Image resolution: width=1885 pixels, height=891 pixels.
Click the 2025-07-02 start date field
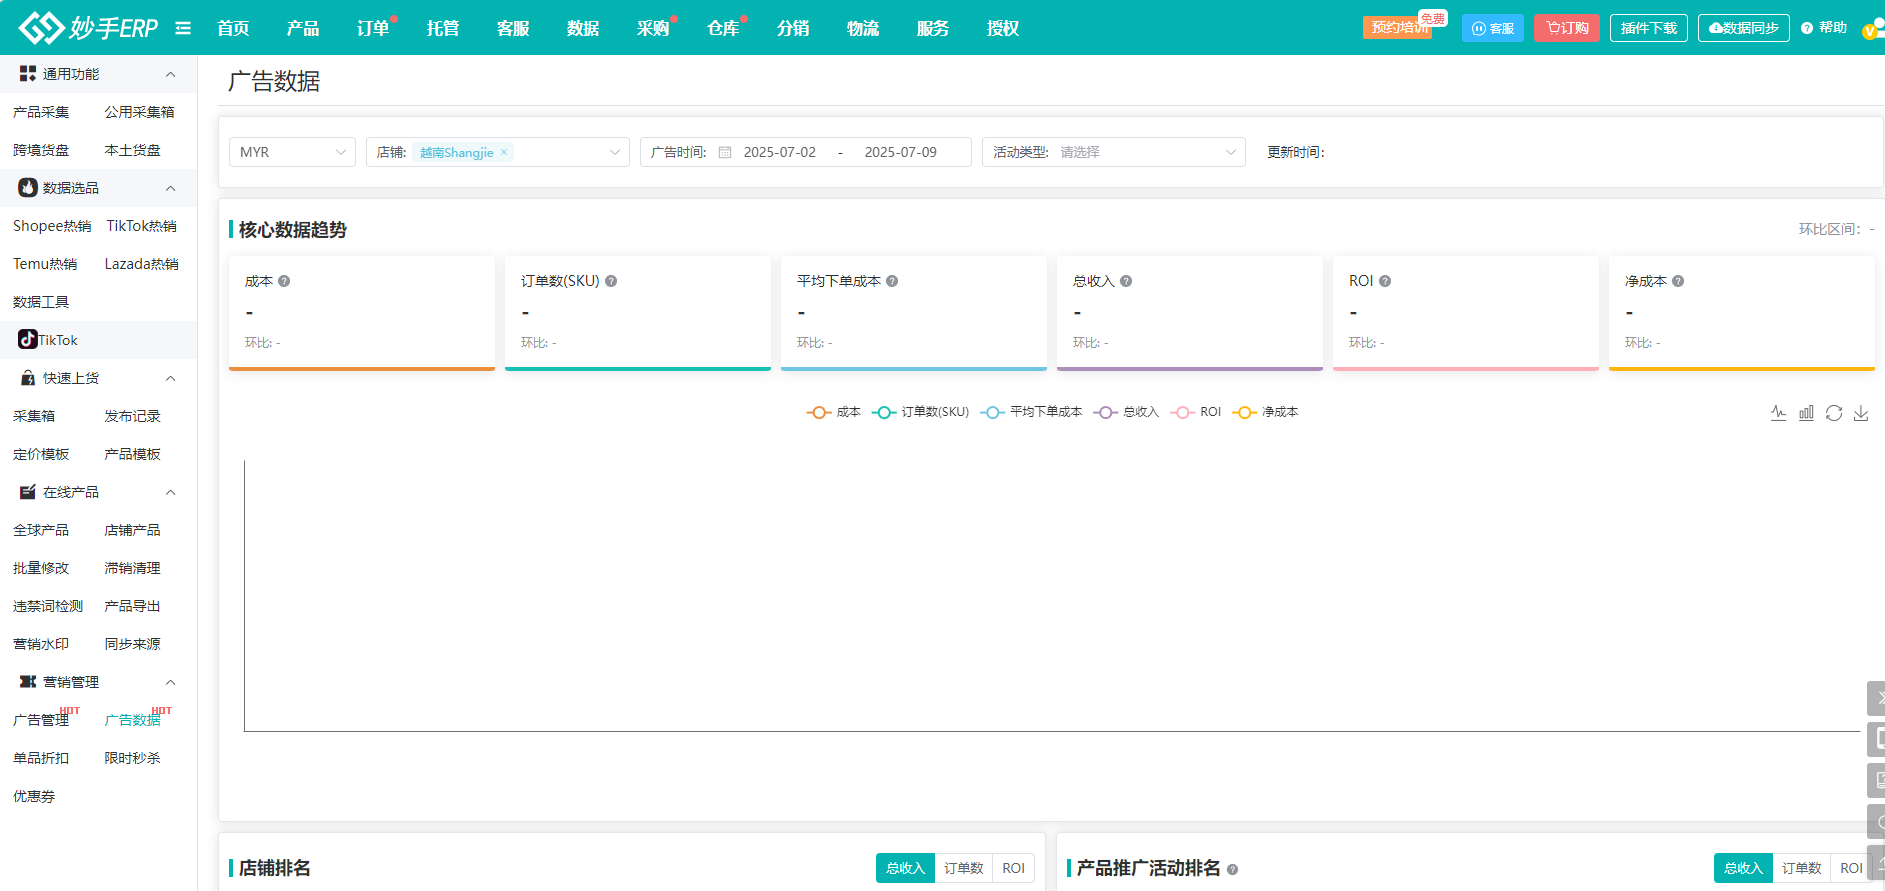coord(780,152)
